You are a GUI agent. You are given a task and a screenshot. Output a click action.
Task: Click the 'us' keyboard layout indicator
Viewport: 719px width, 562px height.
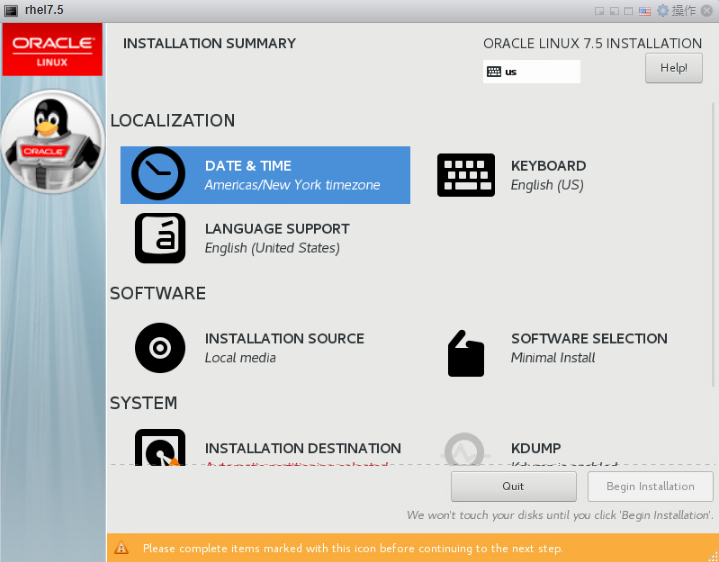coord(531,72)
